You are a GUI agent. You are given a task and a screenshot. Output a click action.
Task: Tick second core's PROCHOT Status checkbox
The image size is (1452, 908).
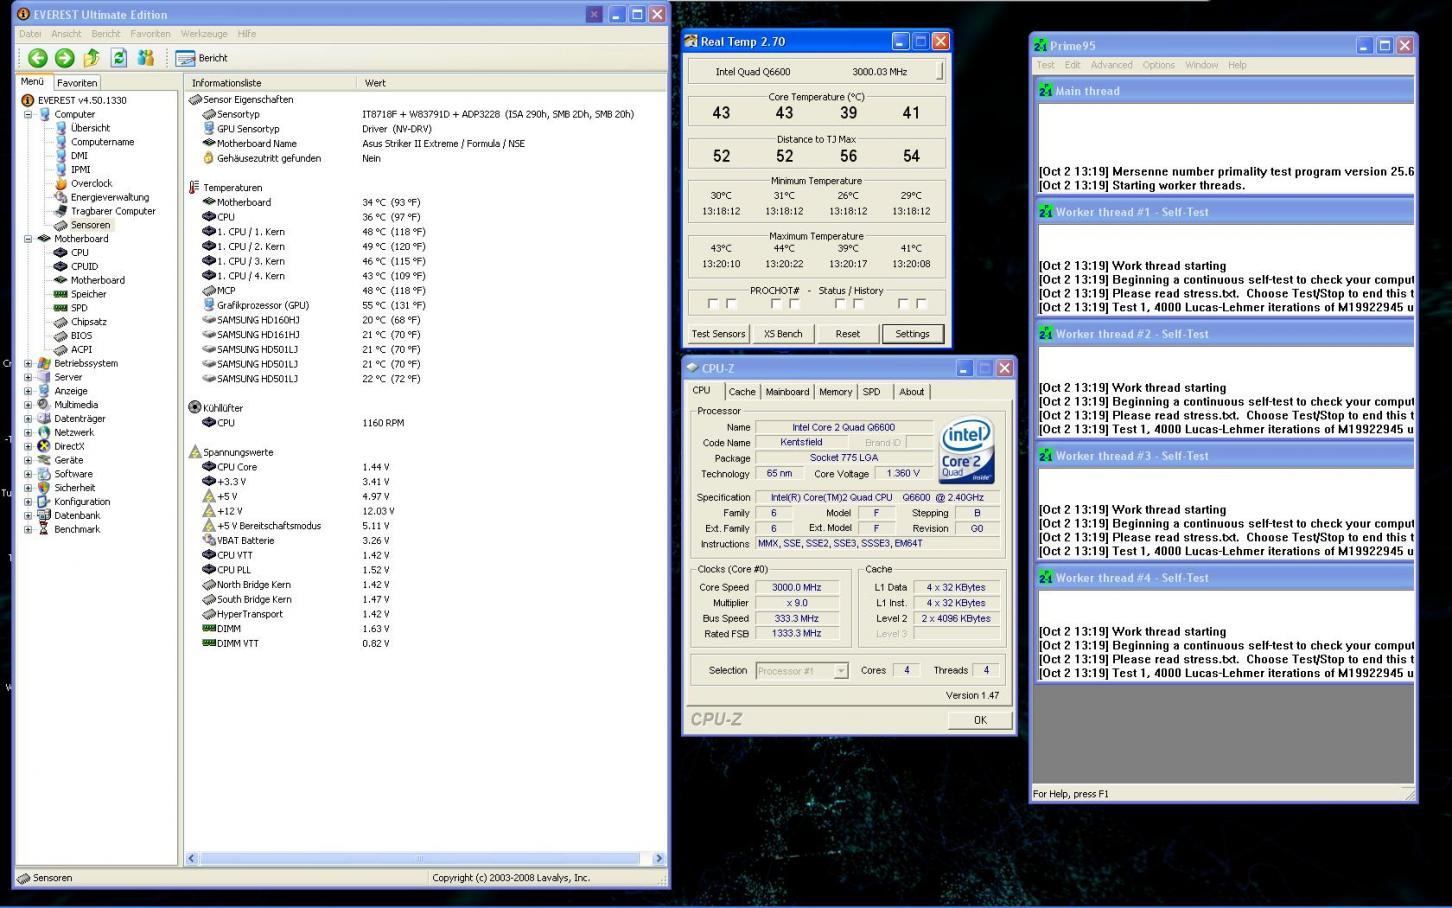click(x=776, y=304)
